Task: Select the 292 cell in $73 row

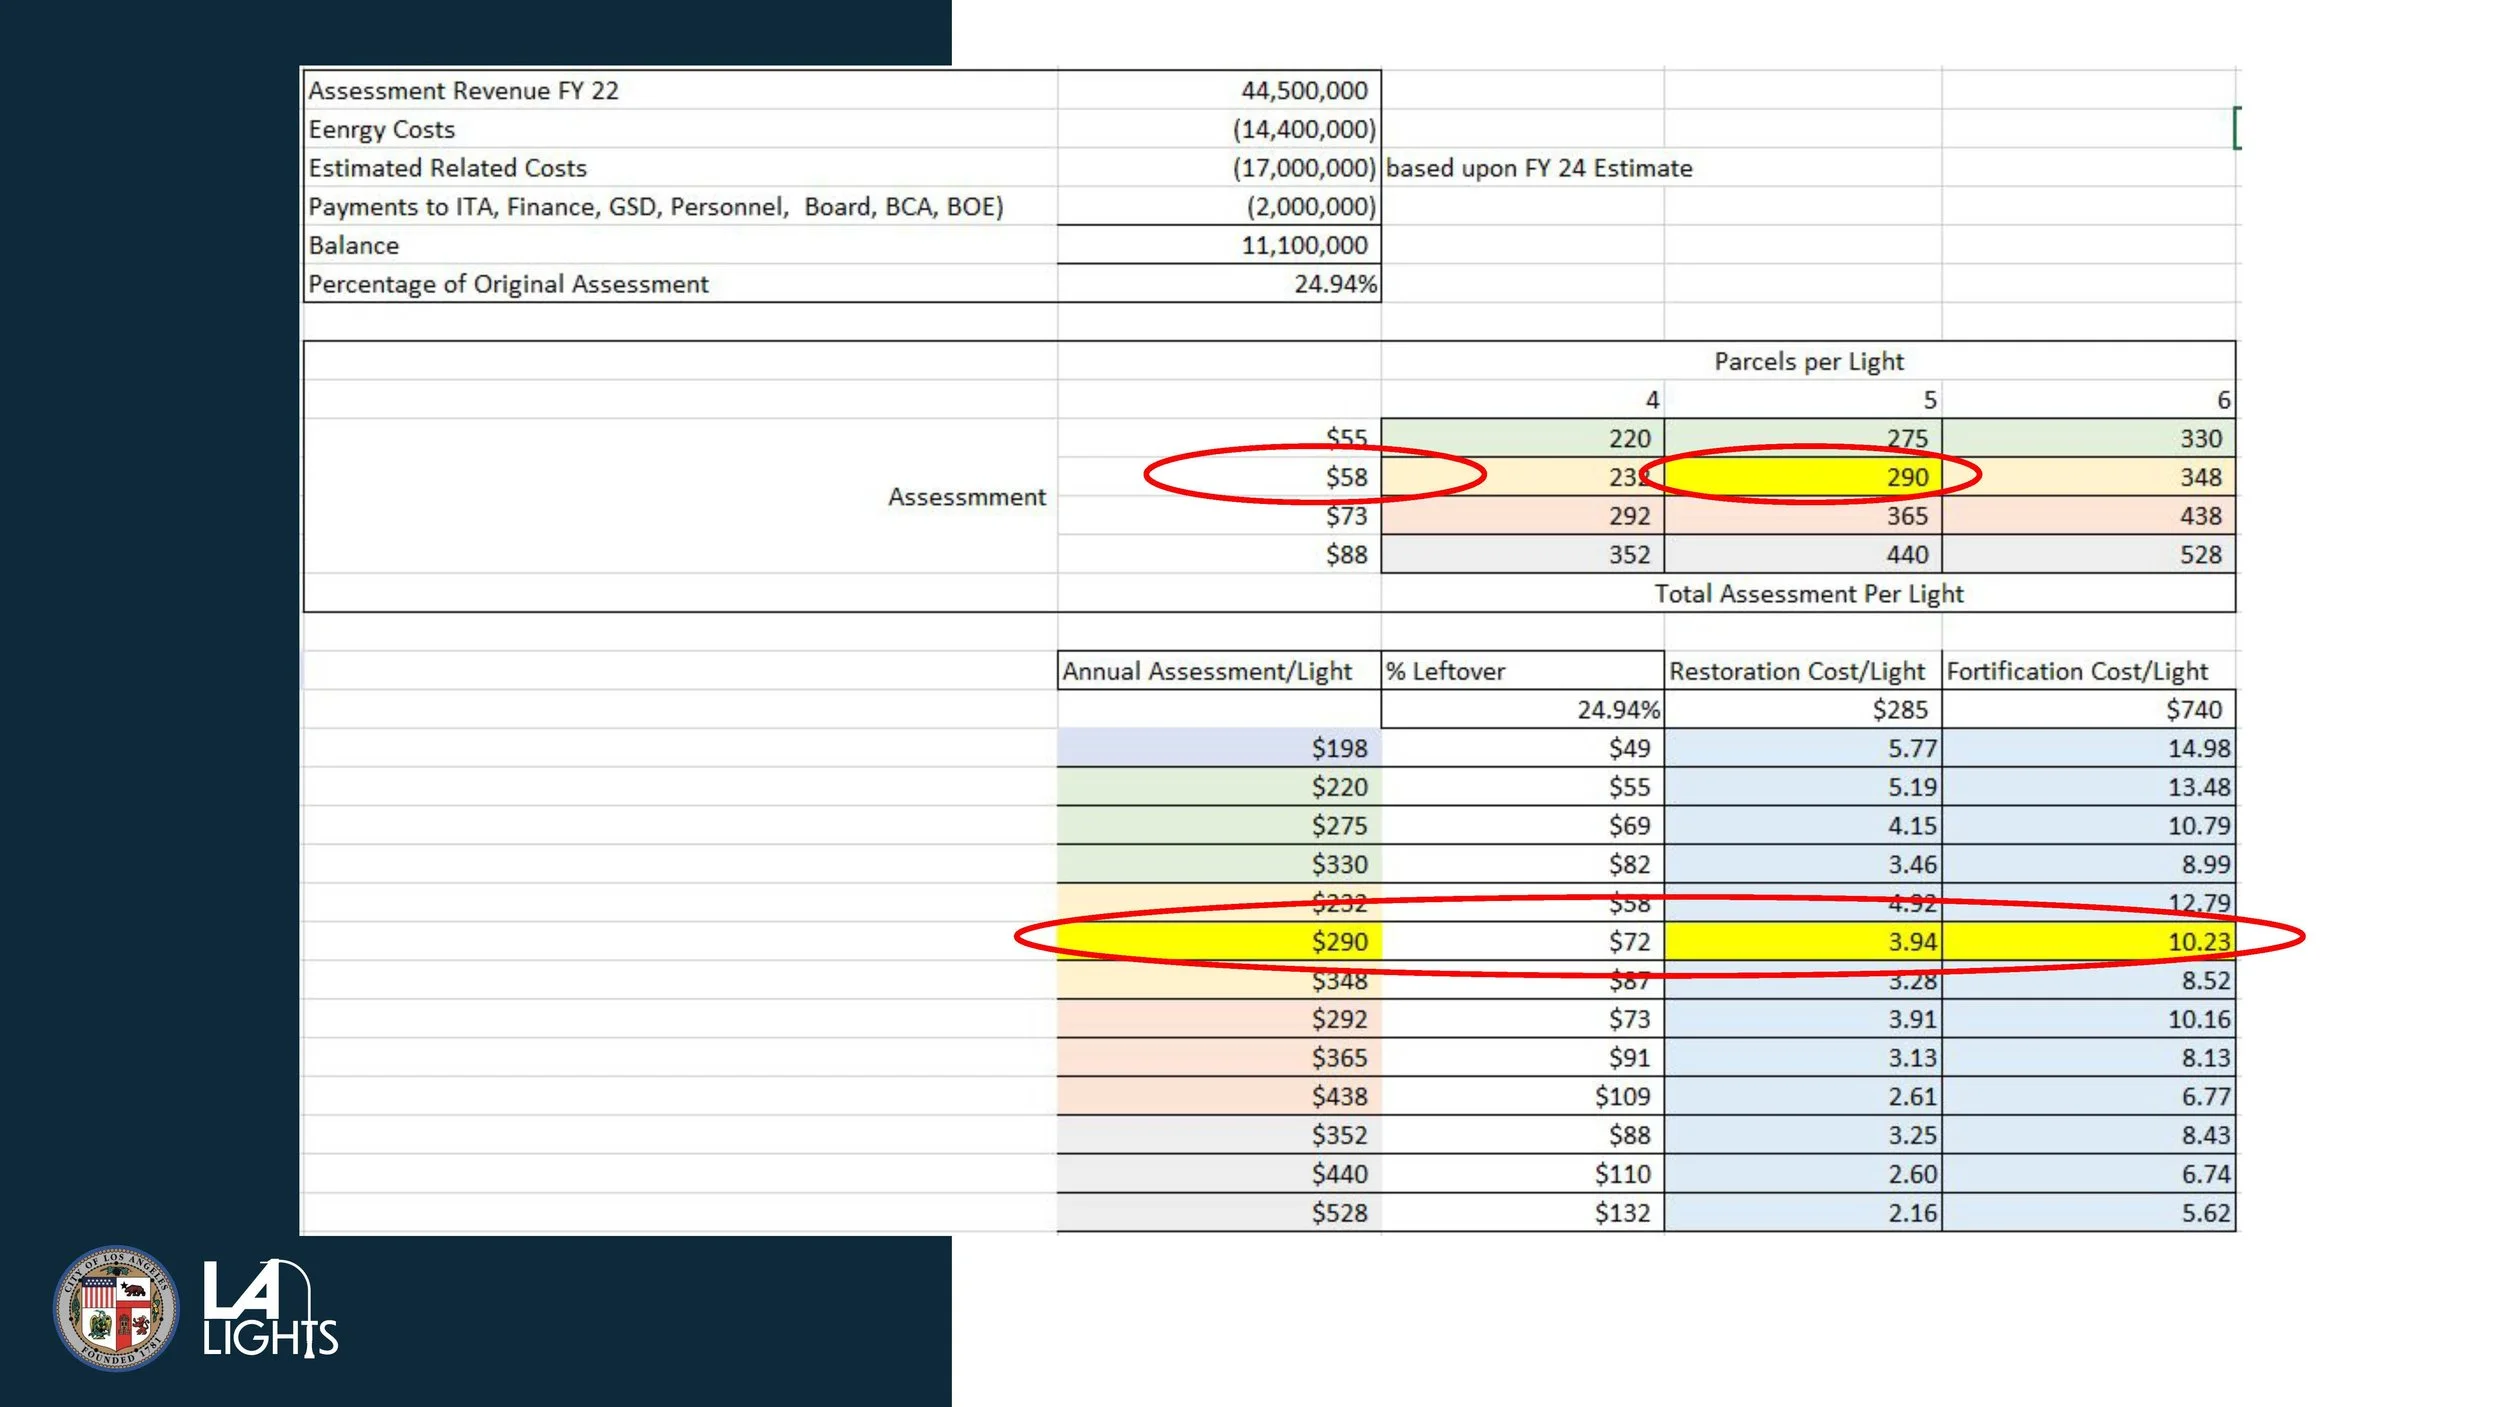Action: click(x=1523, y=516)
